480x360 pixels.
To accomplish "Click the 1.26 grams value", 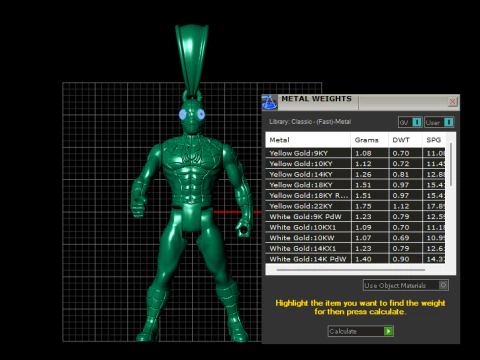I will [363, 174].
